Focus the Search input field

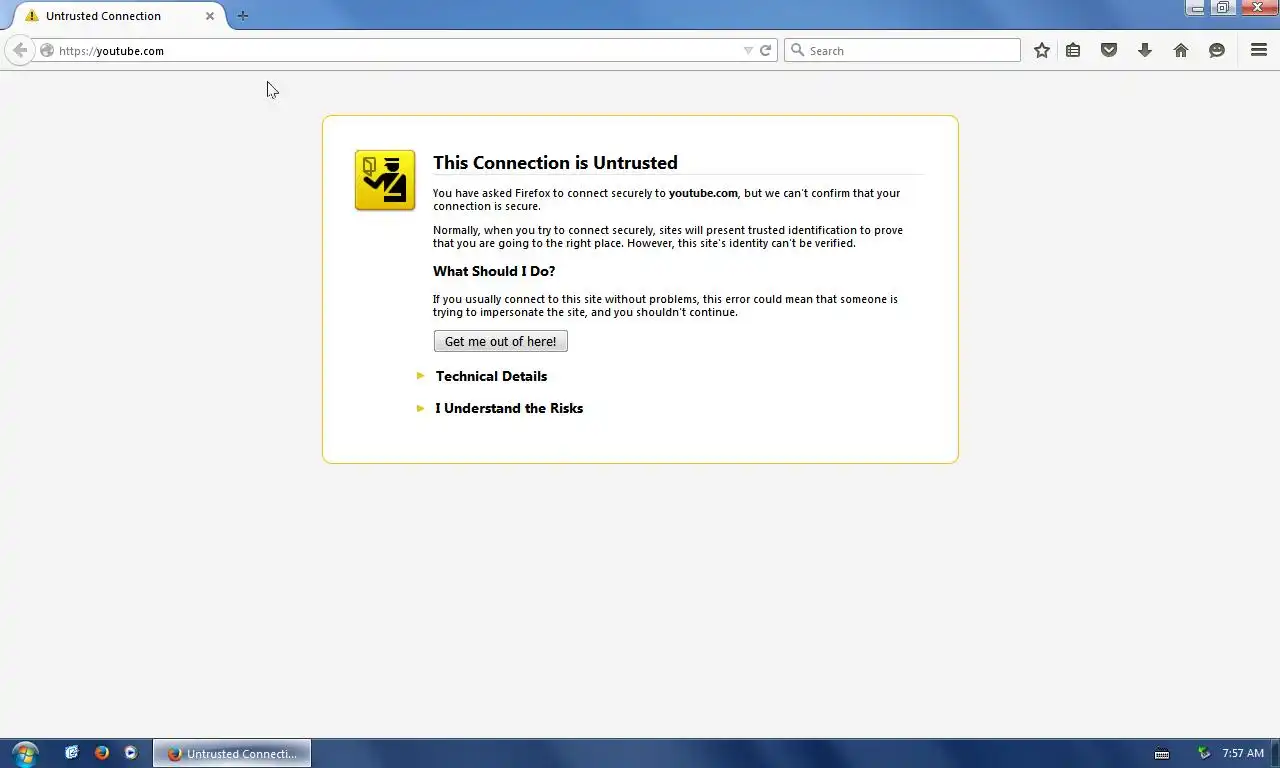[902, 50]
